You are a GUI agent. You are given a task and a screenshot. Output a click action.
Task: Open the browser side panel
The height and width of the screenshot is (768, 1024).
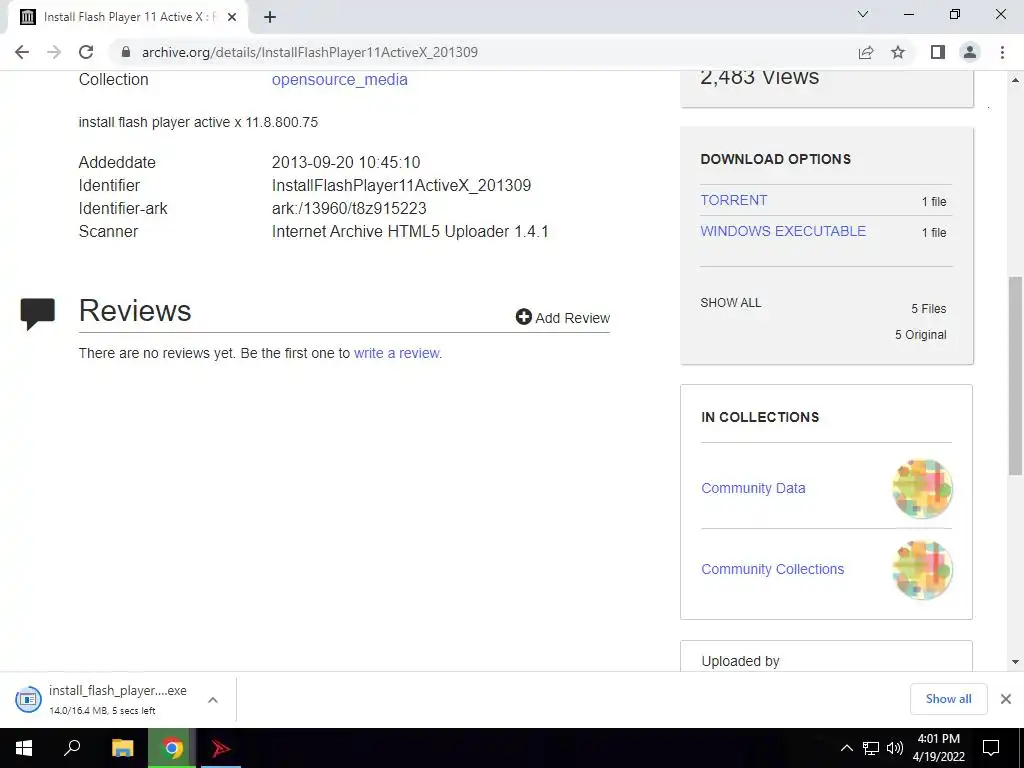(x=938, y=52)
